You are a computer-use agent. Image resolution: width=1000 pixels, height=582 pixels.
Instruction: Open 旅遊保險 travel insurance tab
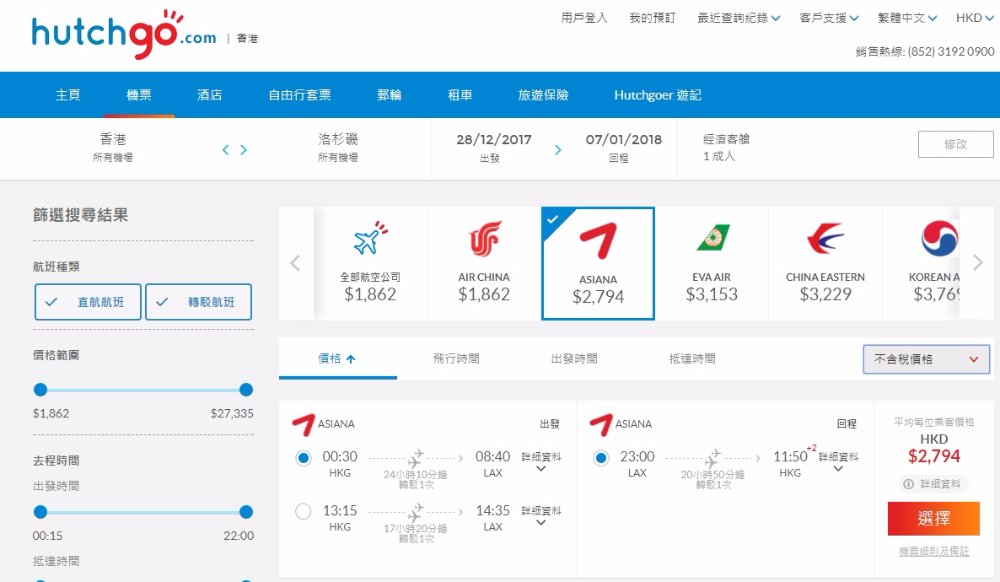click(x=543, y=95)
